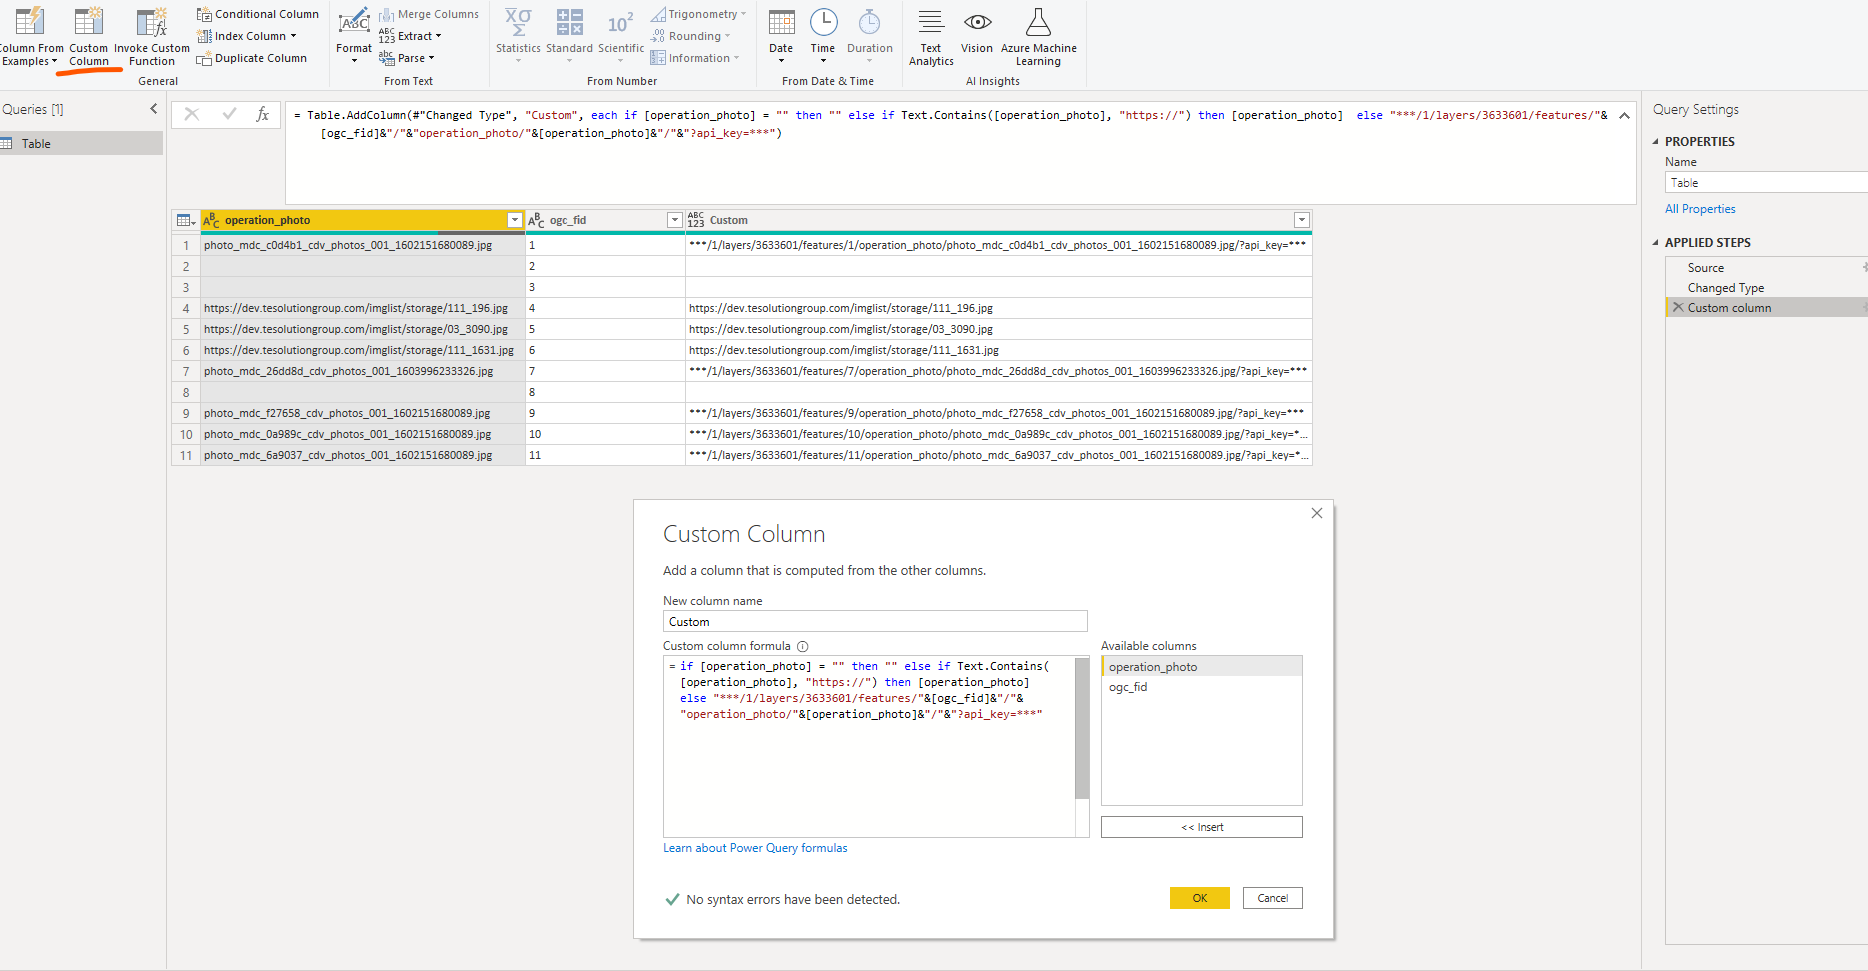Expand the Extract dropdown

click(438, 36)
